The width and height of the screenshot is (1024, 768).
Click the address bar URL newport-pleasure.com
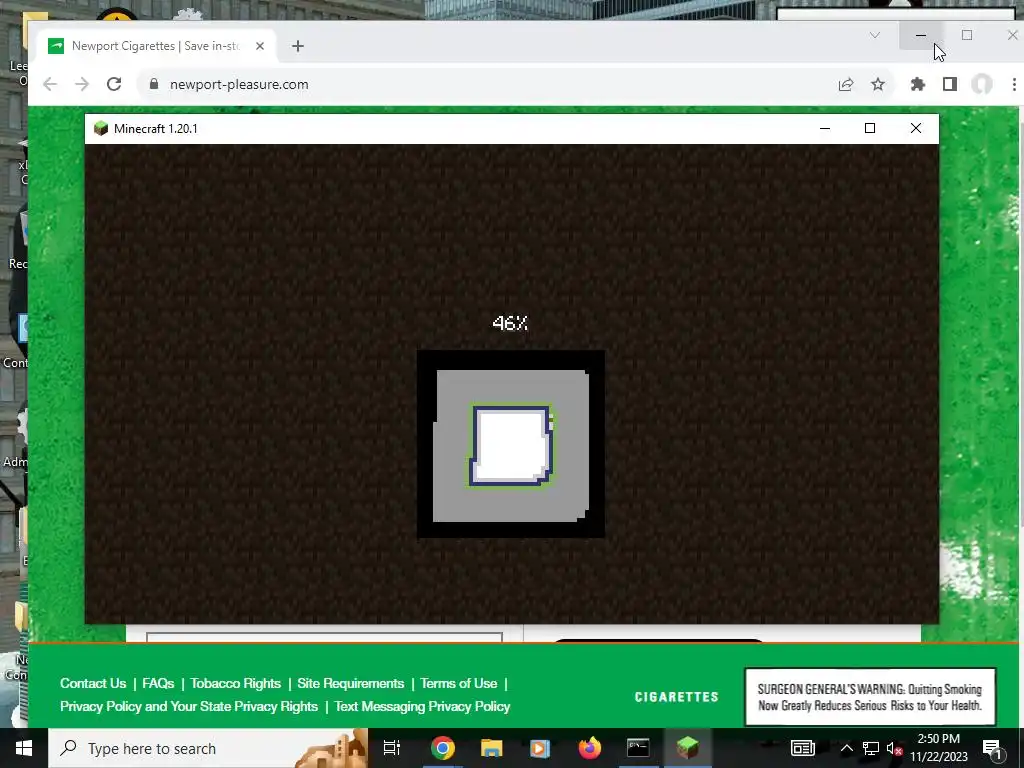(x=239, y=84)
